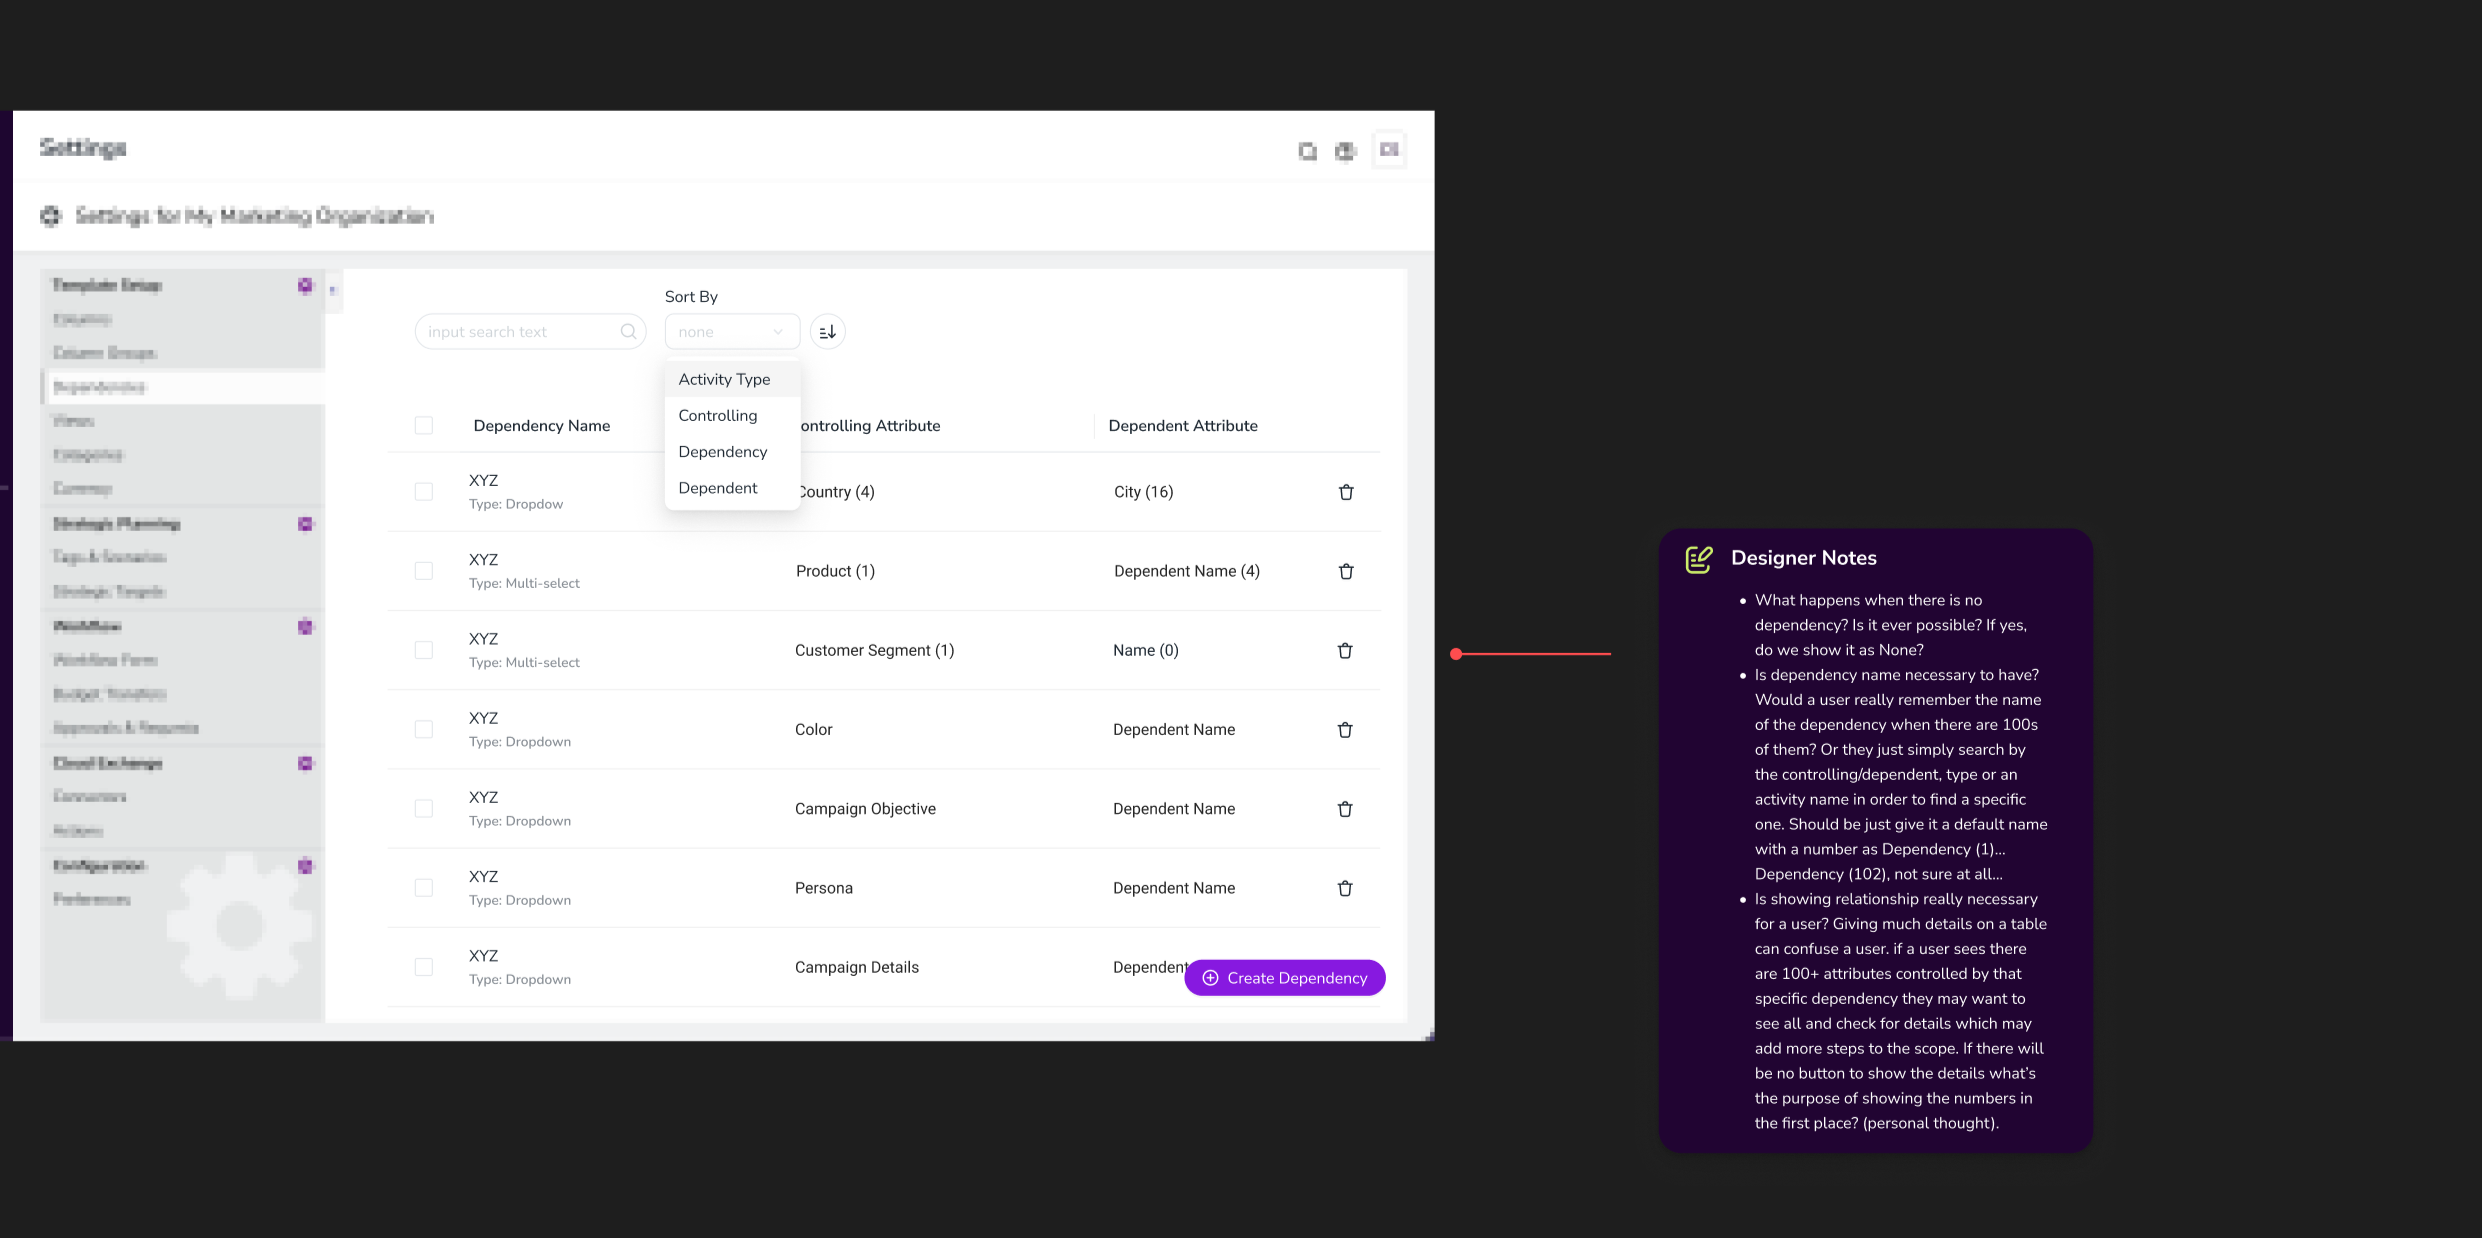Collapse the Strategic Planning sidebar section

(x=305, y=524)
